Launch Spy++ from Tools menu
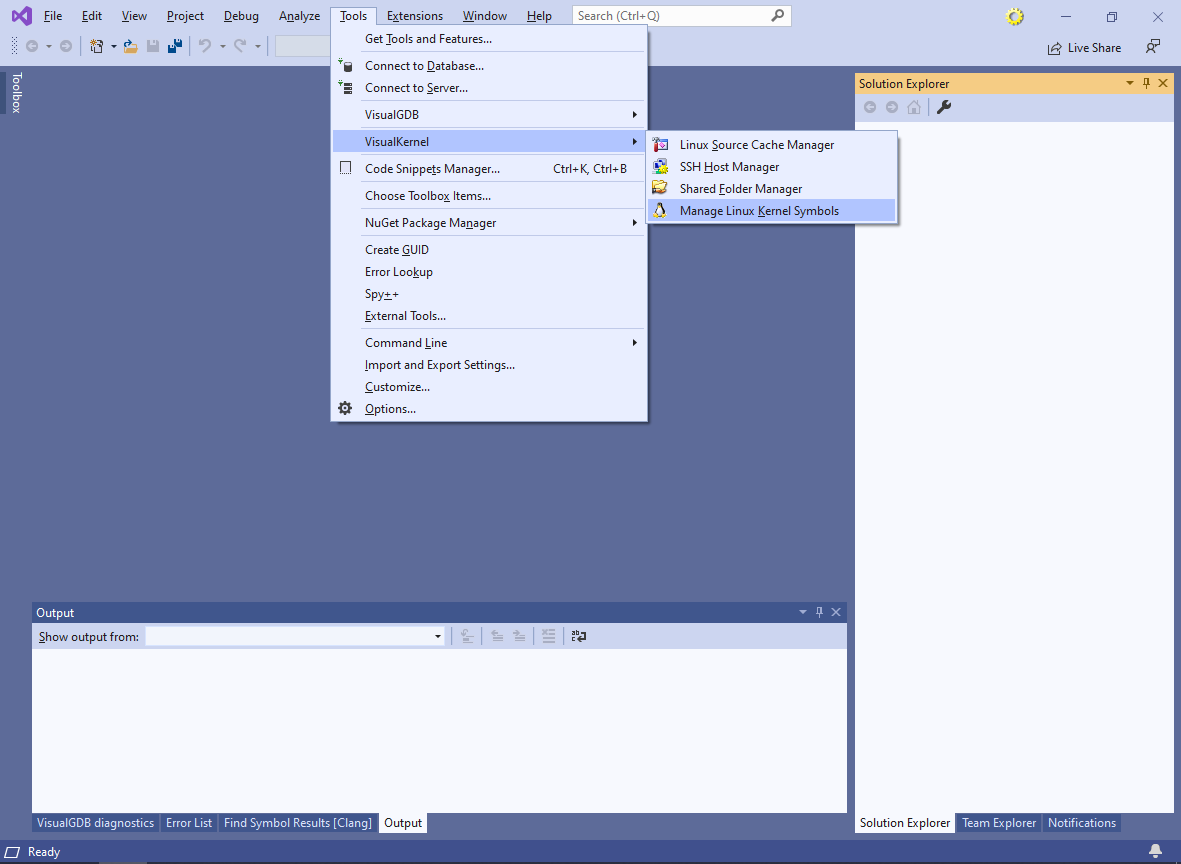1181x864 pixels. click(x=489, y=294)
